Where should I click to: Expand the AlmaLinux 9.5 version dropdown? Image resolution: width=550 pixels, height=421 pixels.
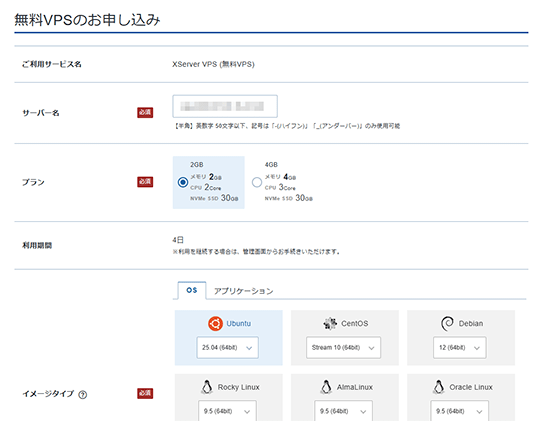click(x=343, y=411)
